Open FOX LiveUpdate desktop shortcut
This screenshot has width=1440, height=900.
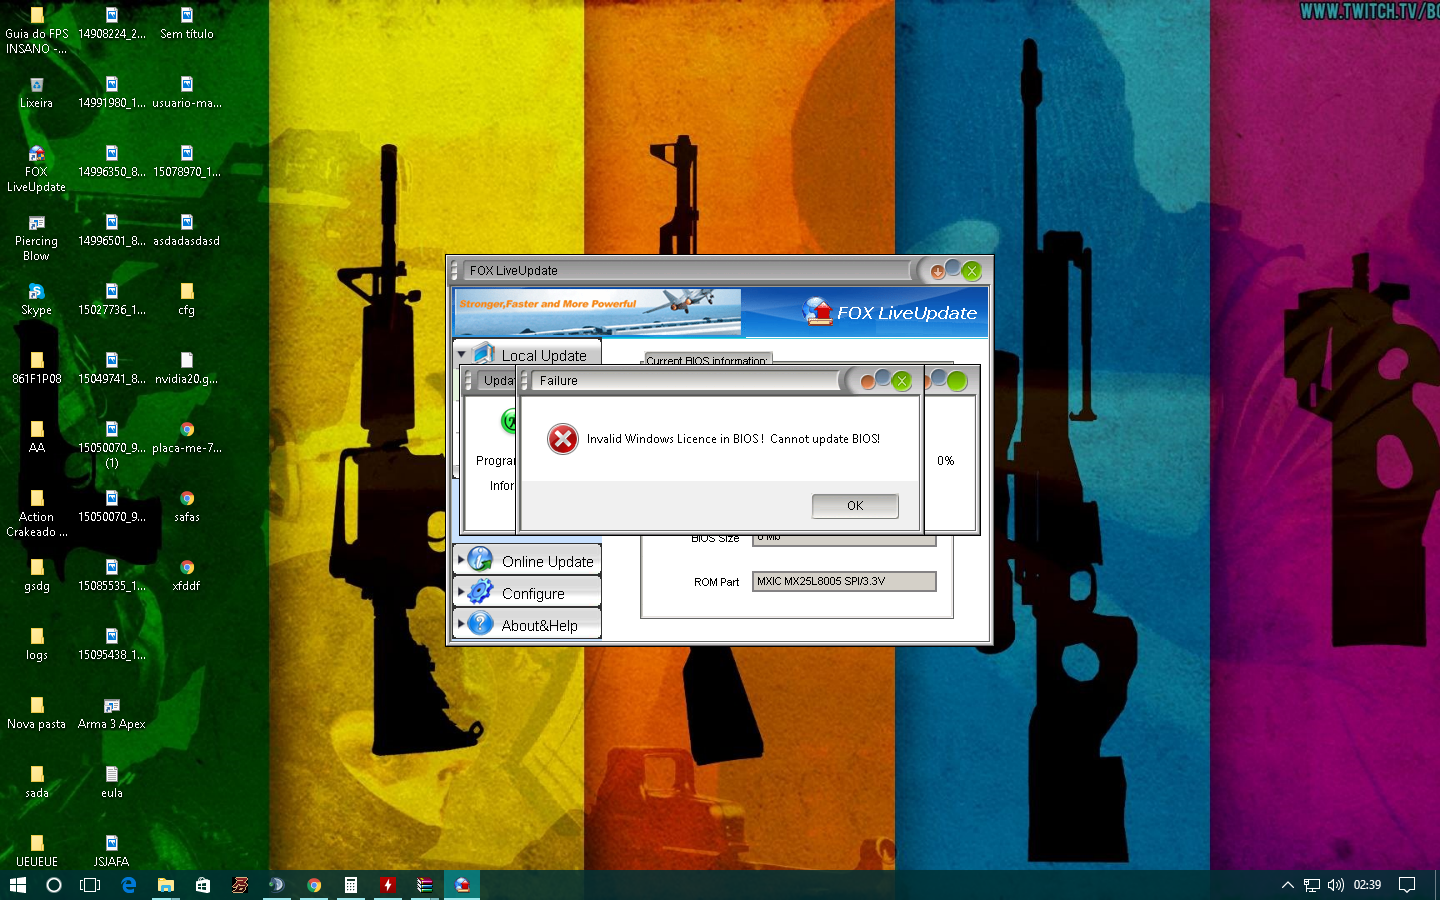[36, 168]
